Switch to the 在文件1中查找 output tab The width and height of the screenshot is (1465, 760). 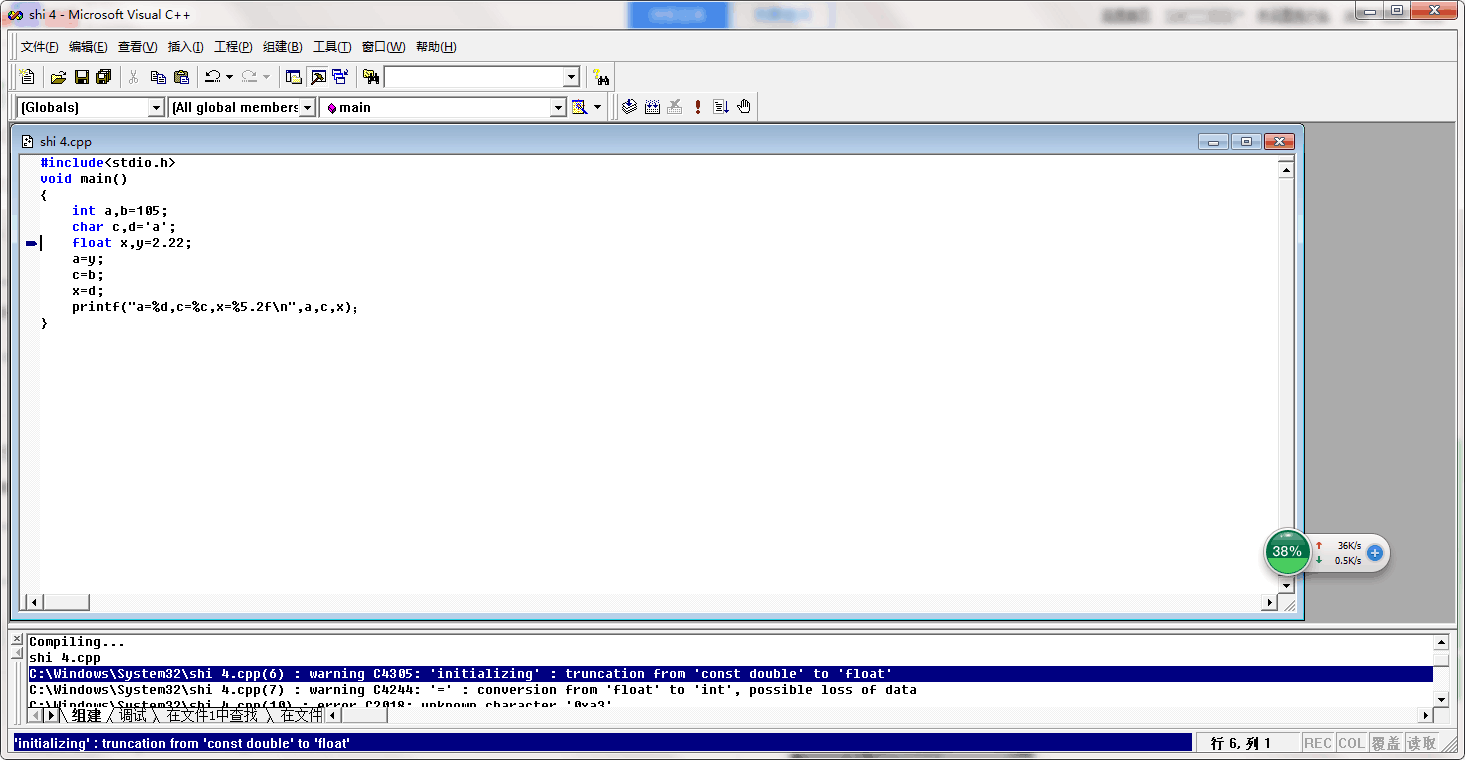pos(212,715)
